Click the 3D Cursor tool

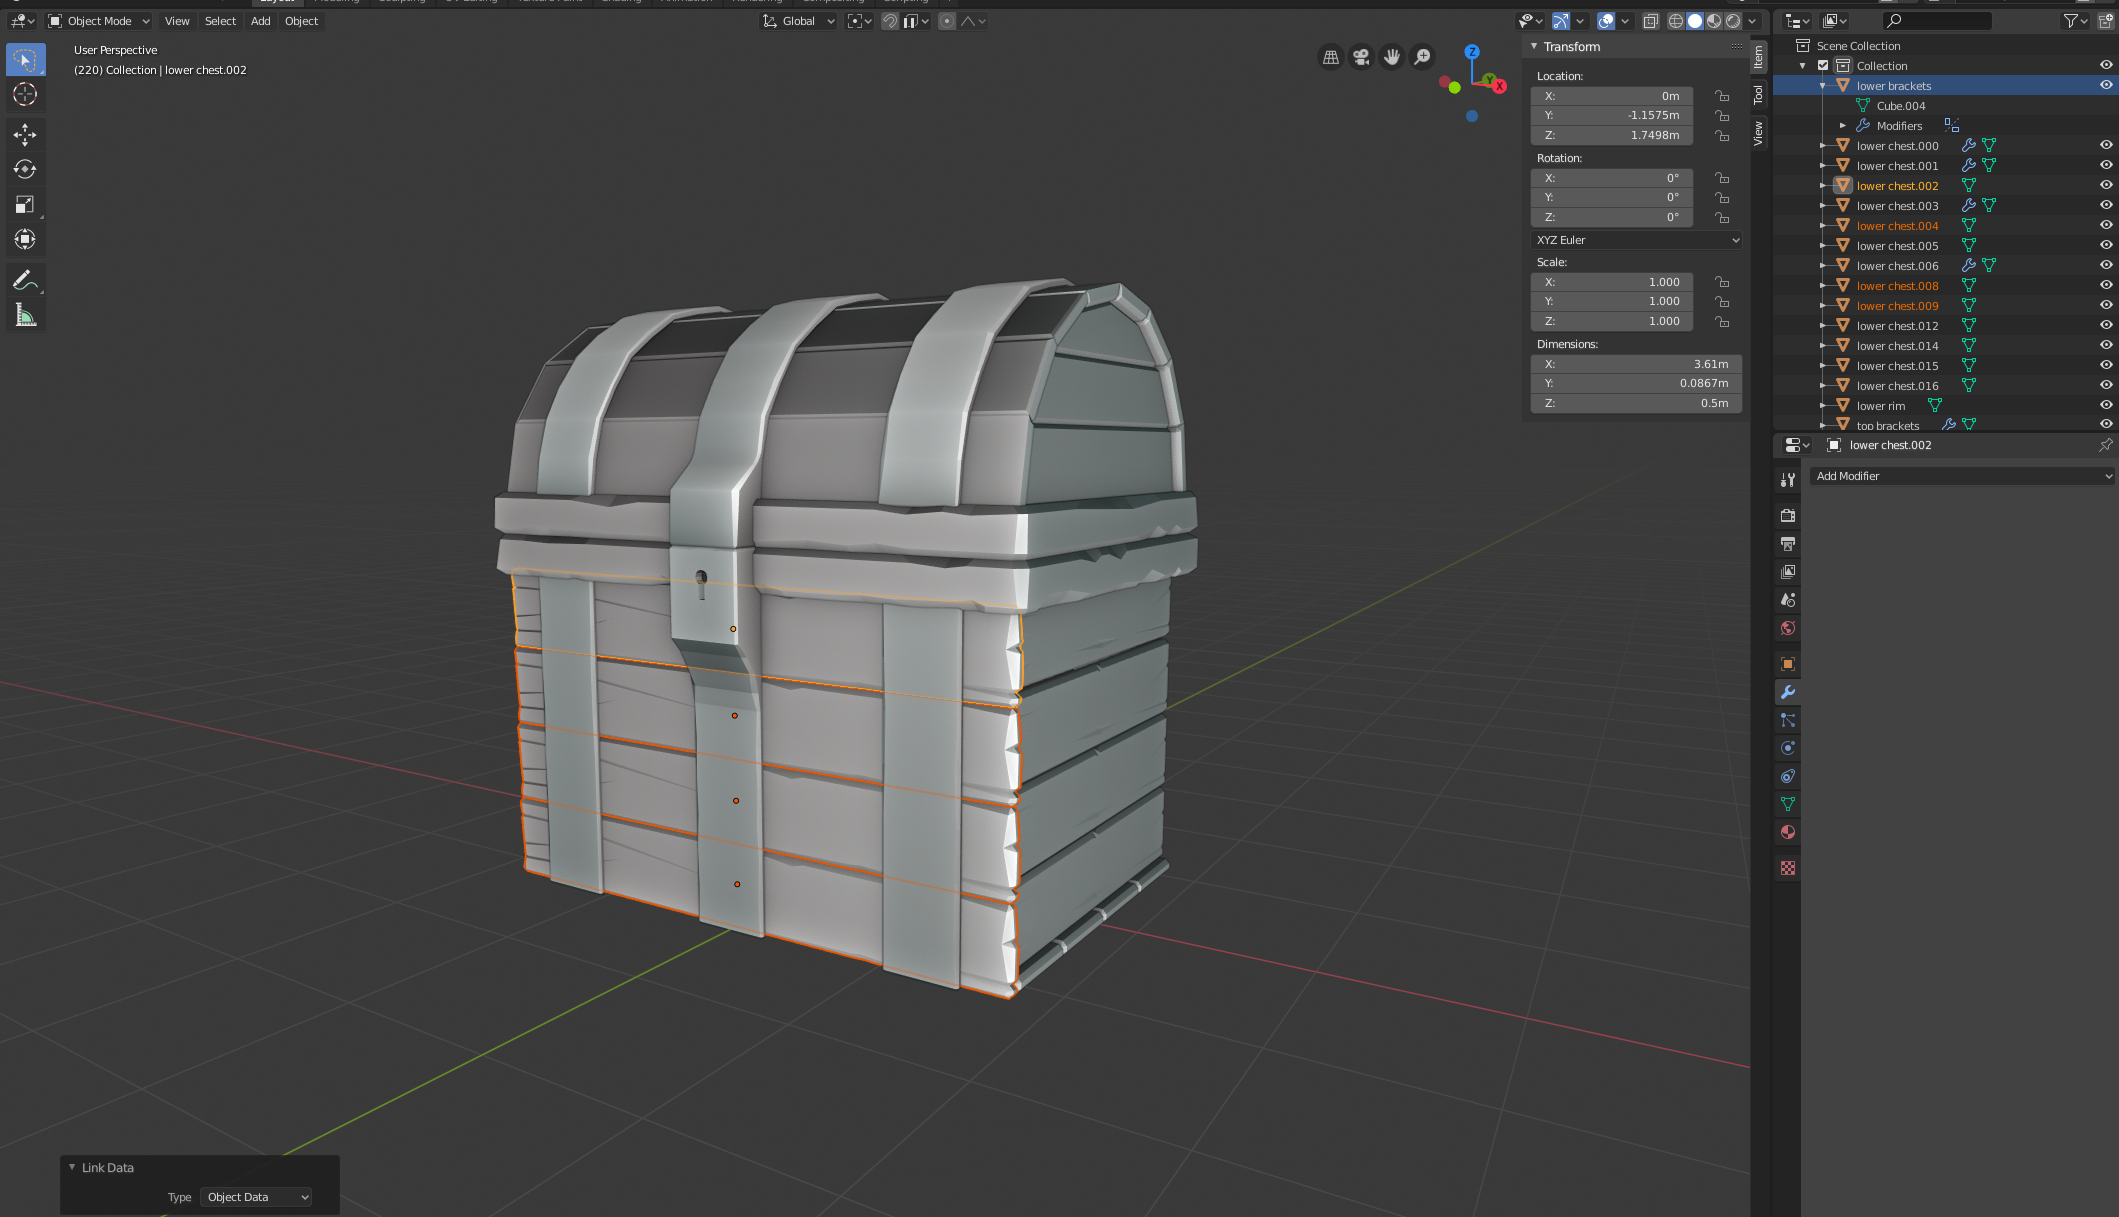pyautogui.click(x=25, y=95)
